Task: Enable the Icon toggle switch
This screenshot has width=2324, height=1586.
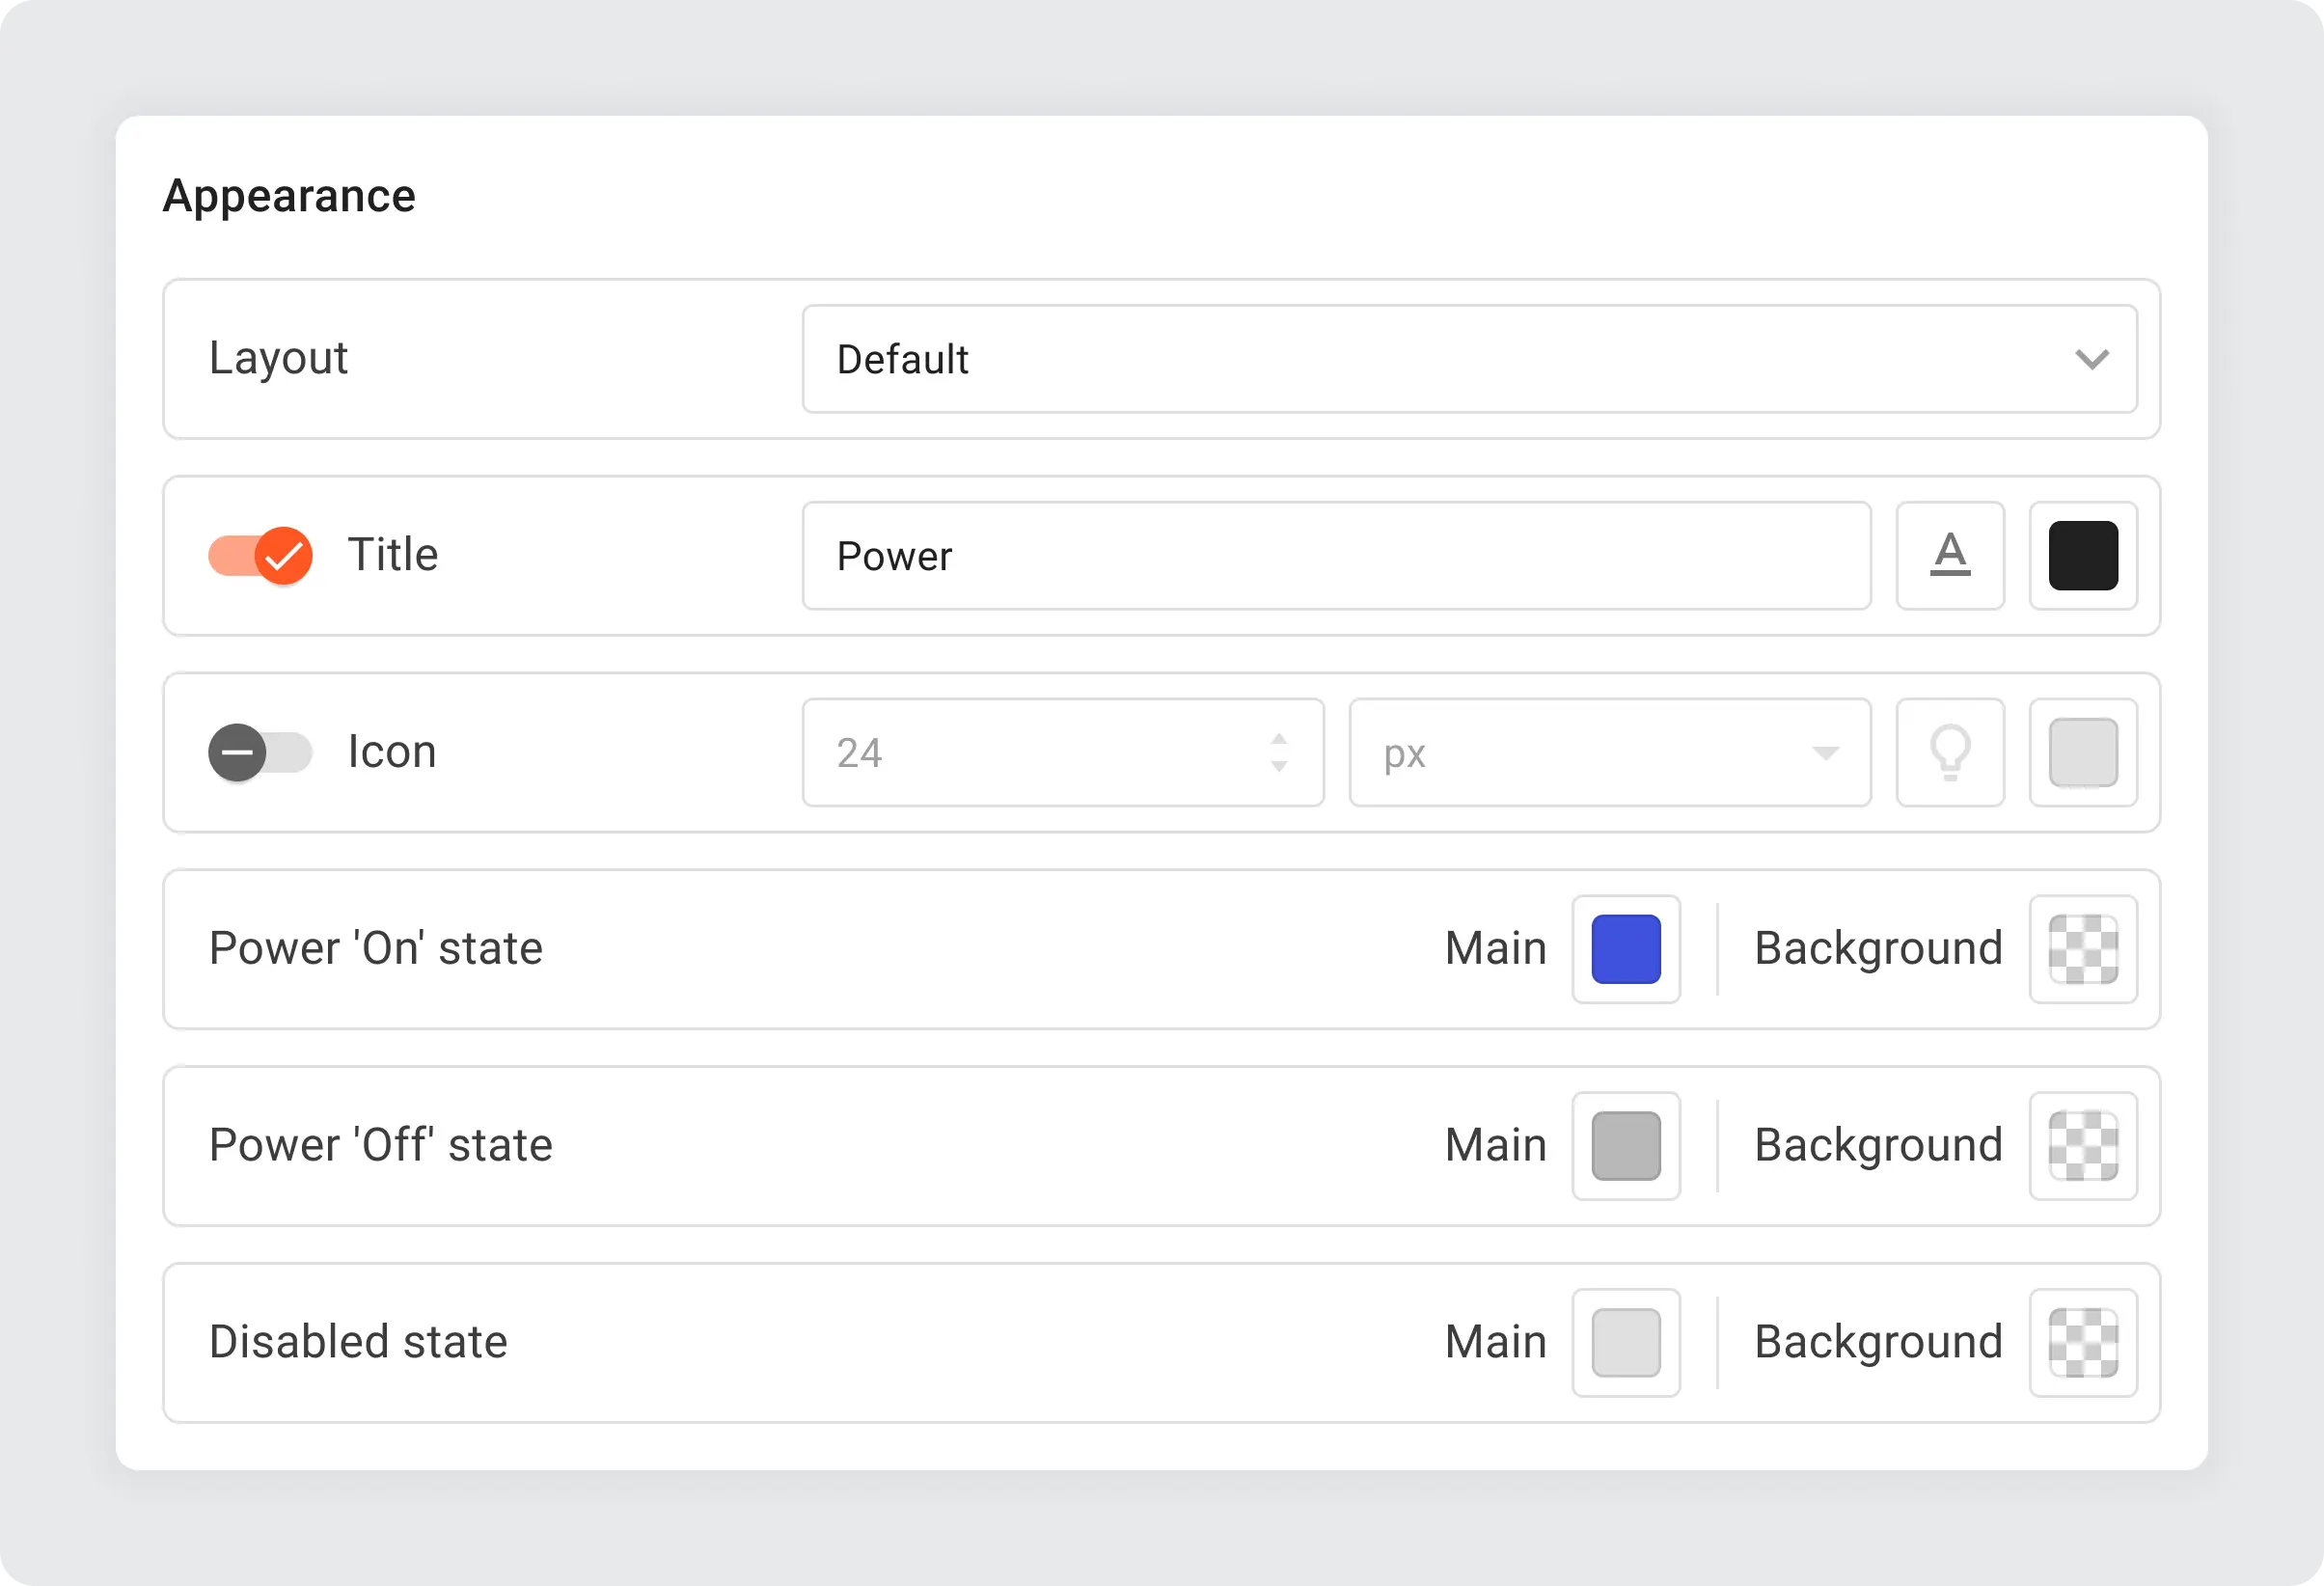Action: pyautogui.click(x=260, y=752)
